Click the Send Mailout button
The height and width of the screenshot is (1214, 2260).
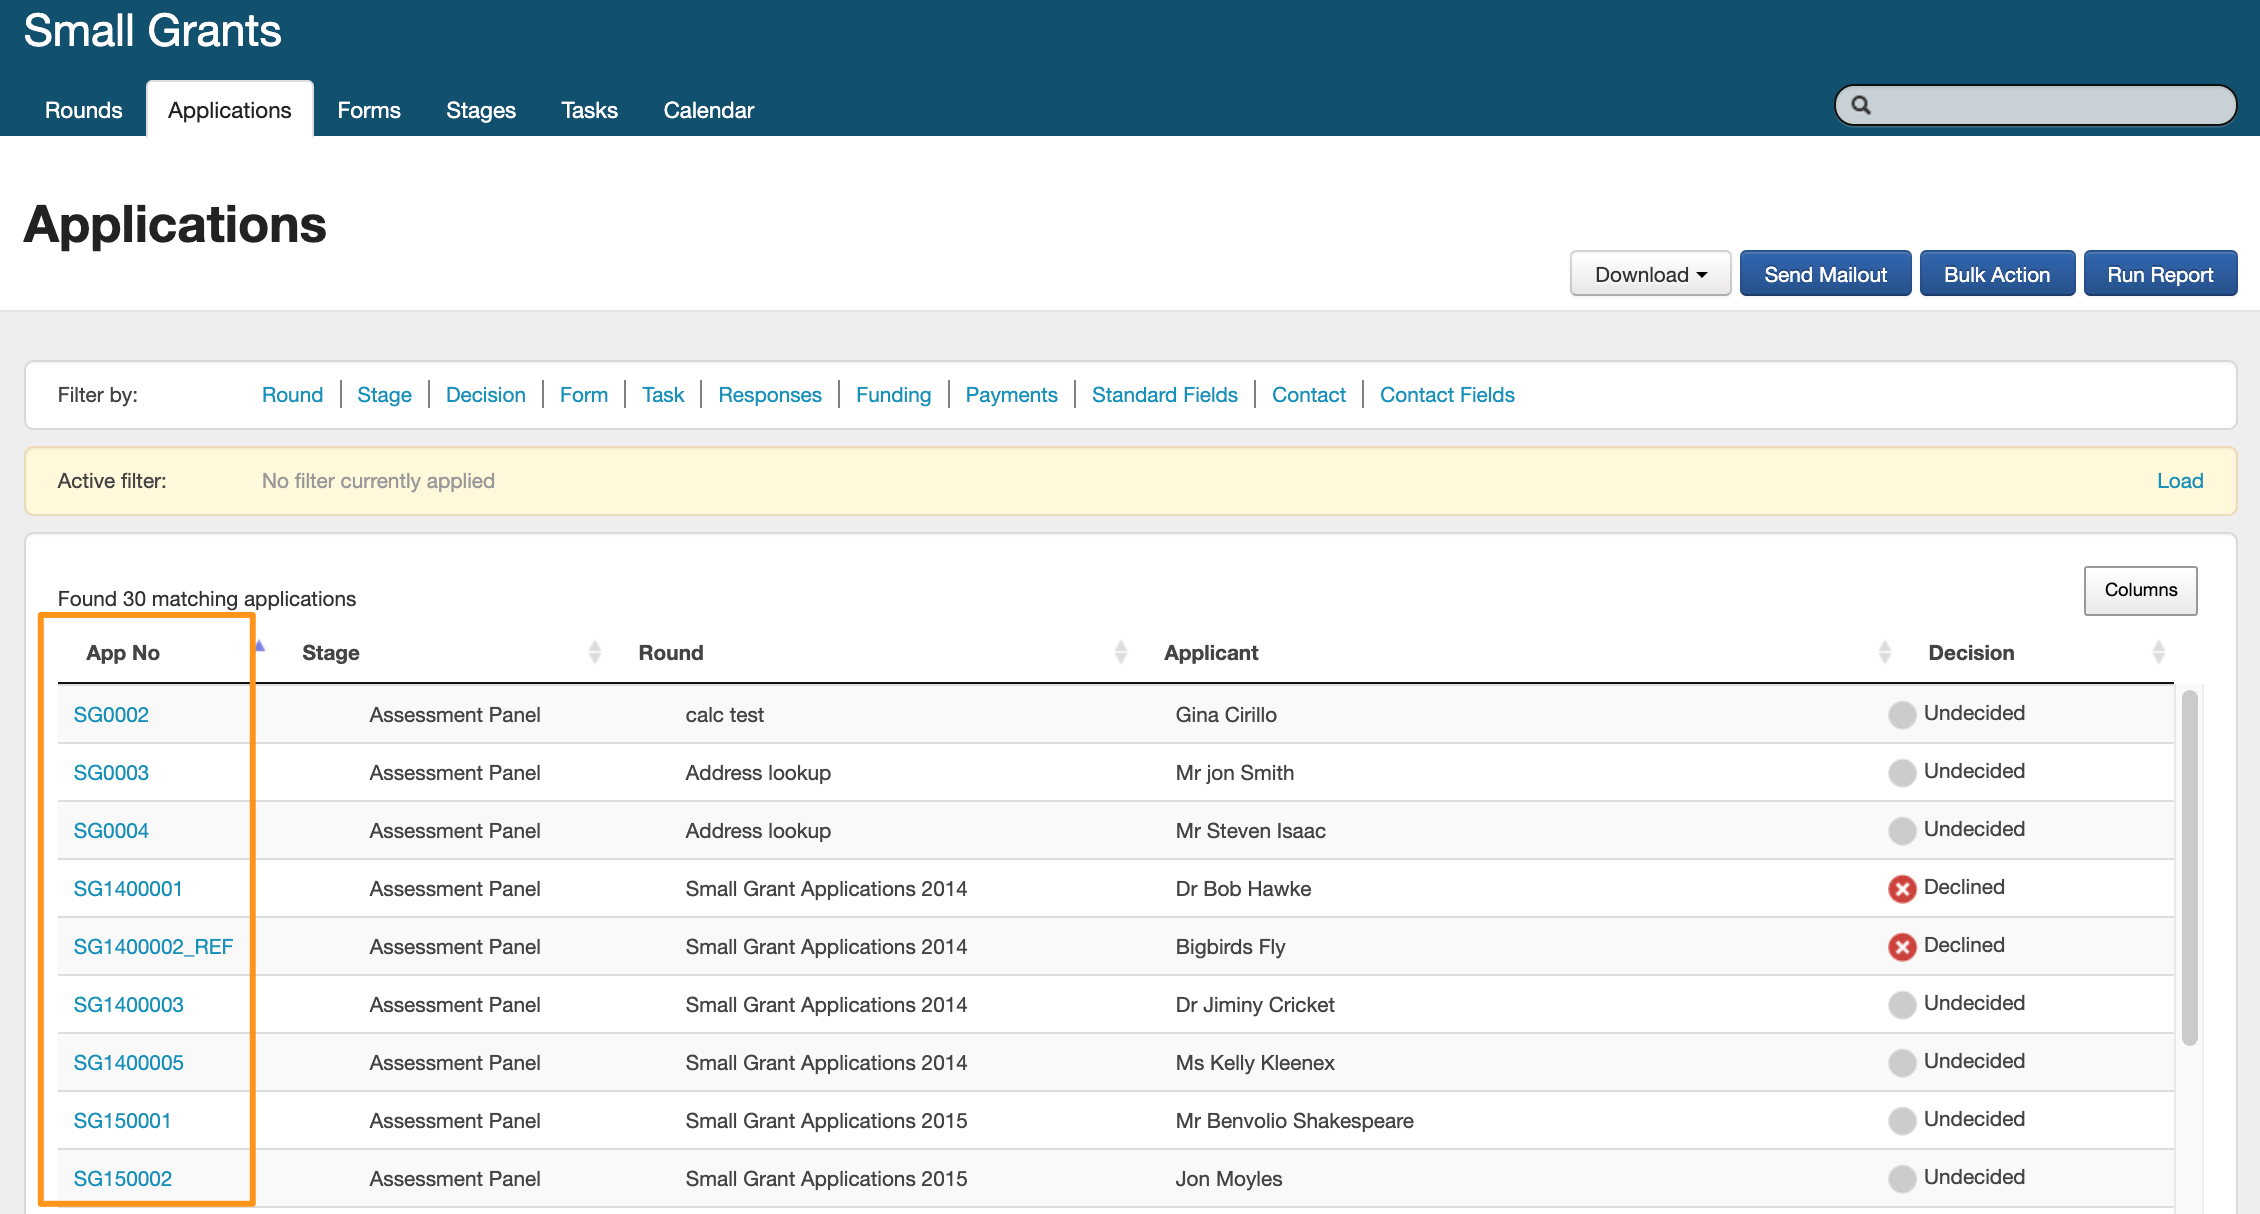pyautogui.click(x=1825, y=274)
